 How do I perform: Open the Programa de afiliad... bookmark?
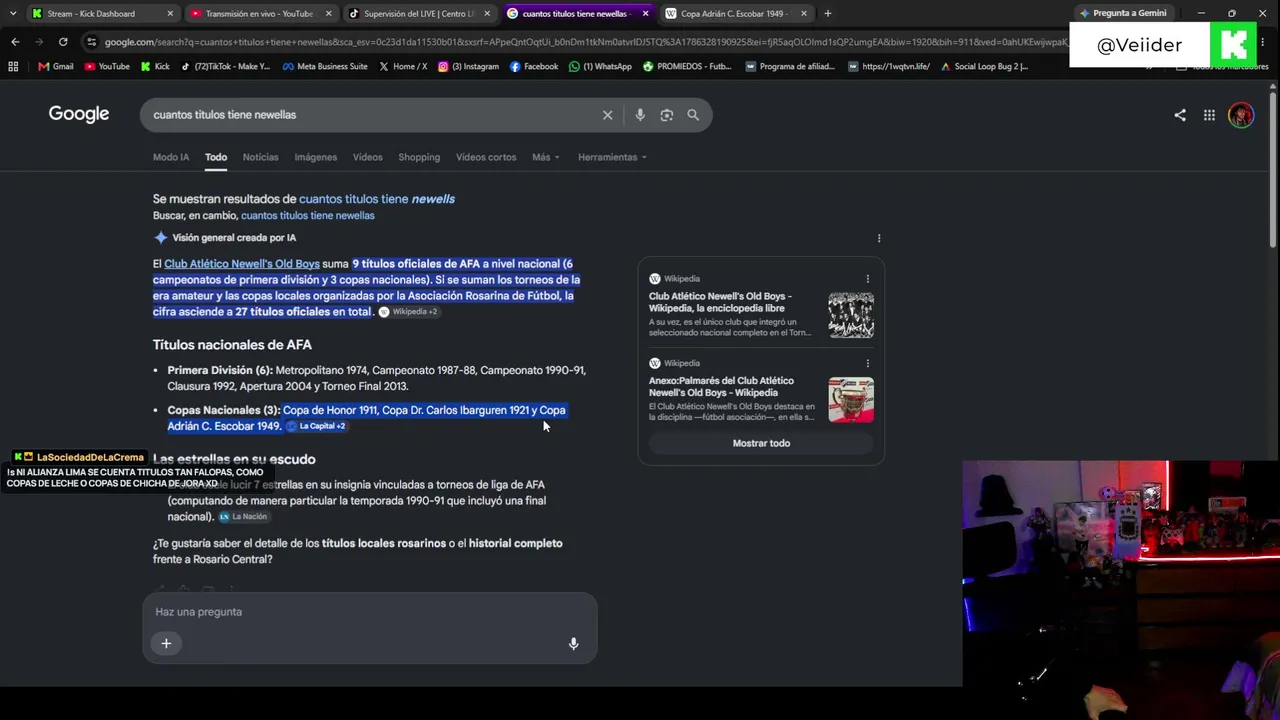click(790, 66)
